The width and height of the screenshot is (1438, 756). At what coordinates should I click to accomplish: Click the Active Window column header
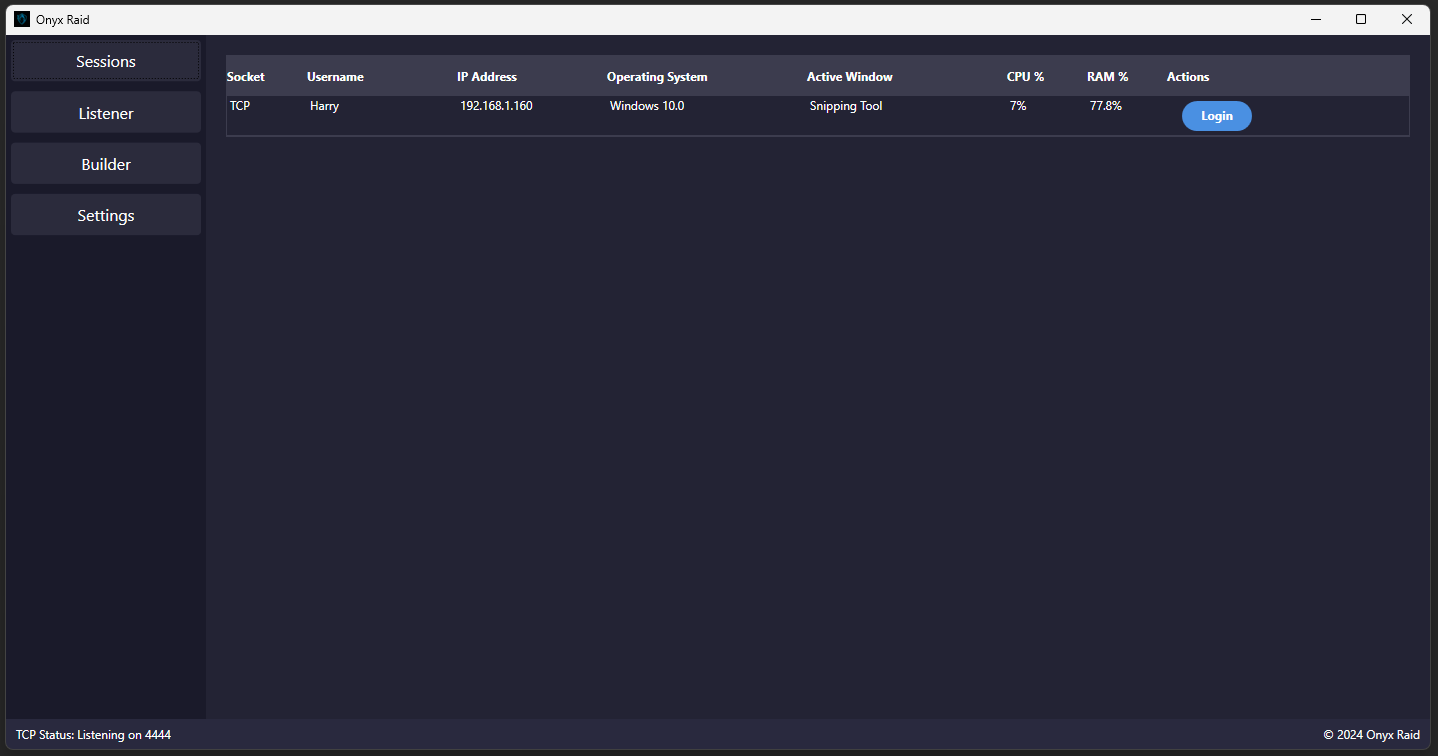click(x=849, y=76)
